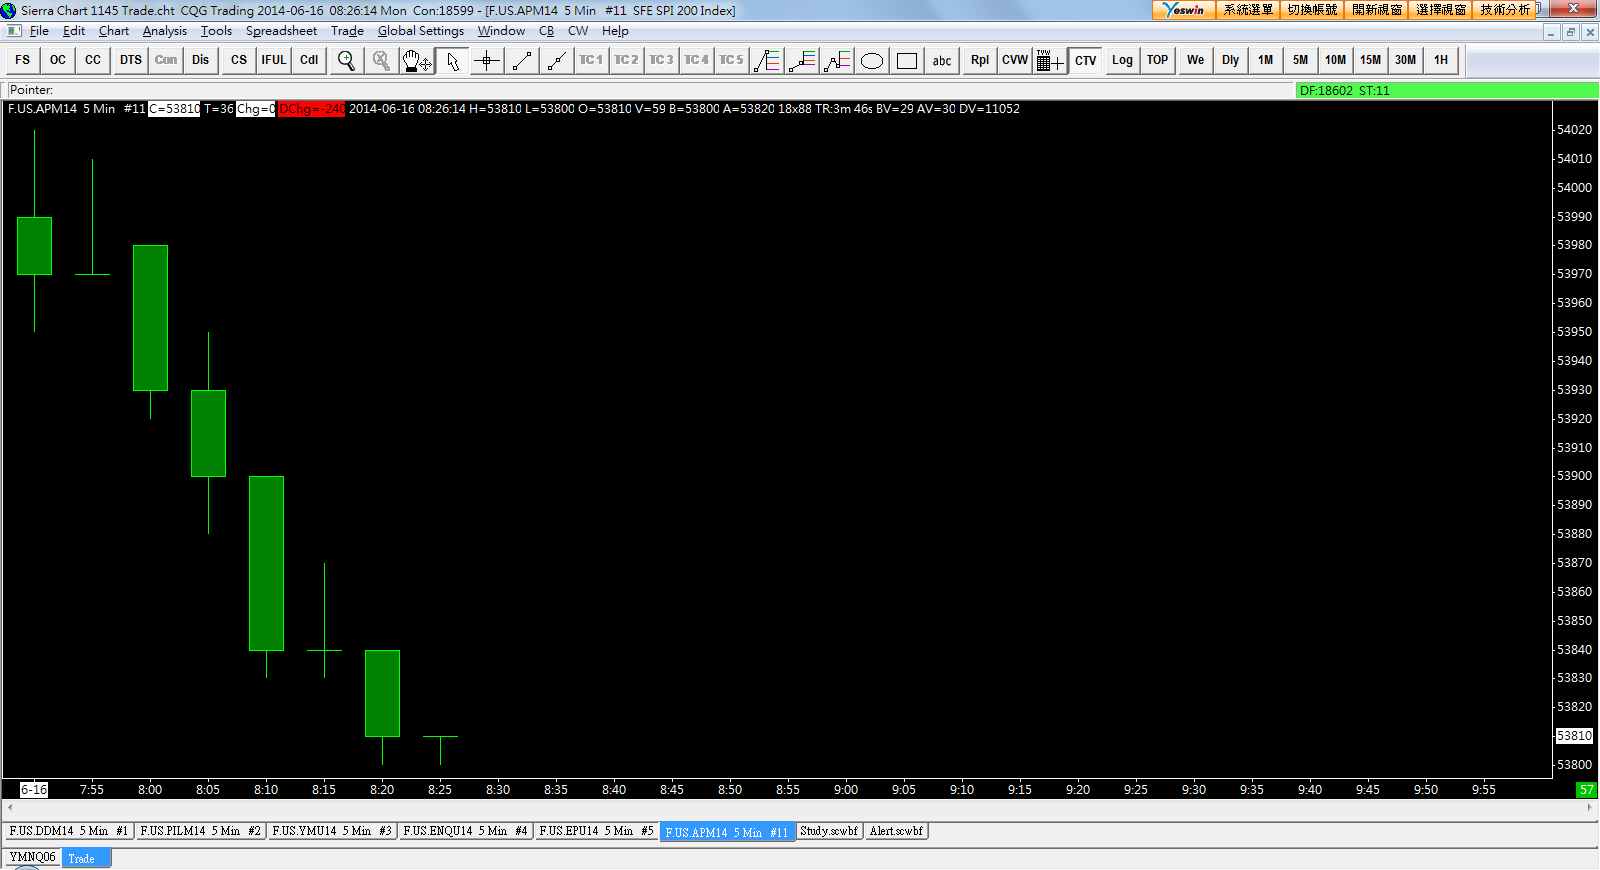
Task: Open the Alert.scwbf spreadsheet tab
Action: coord(896,831)
